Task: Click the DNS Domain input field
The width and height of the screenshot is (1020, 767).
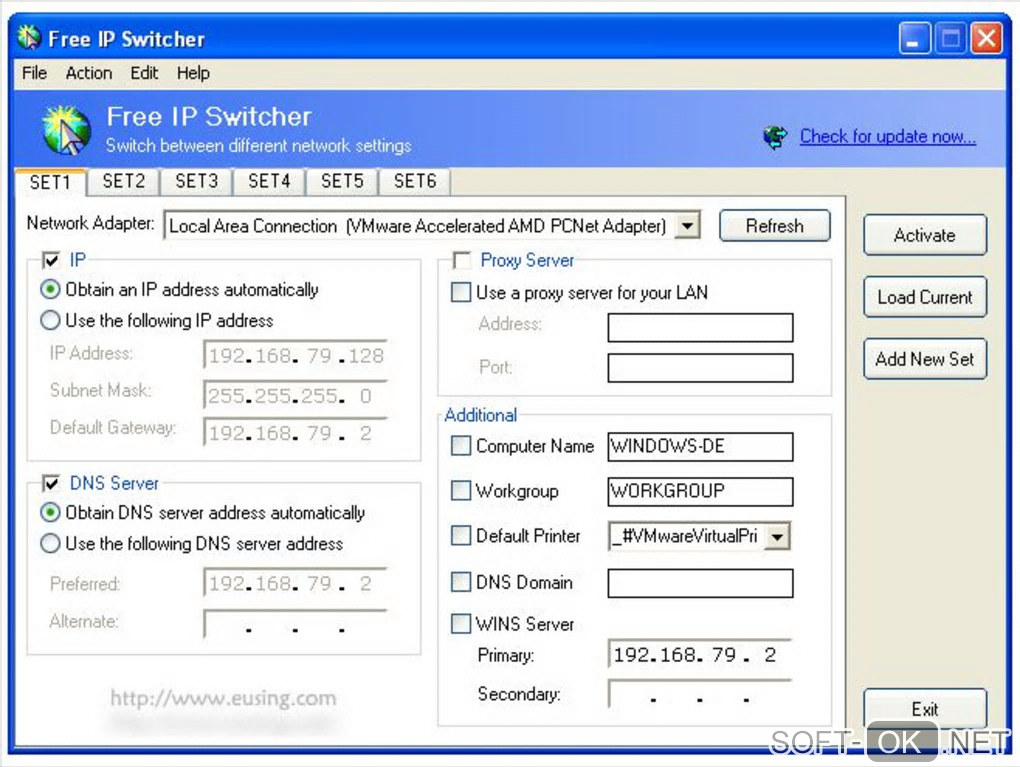Action: [x=700, y=583]
